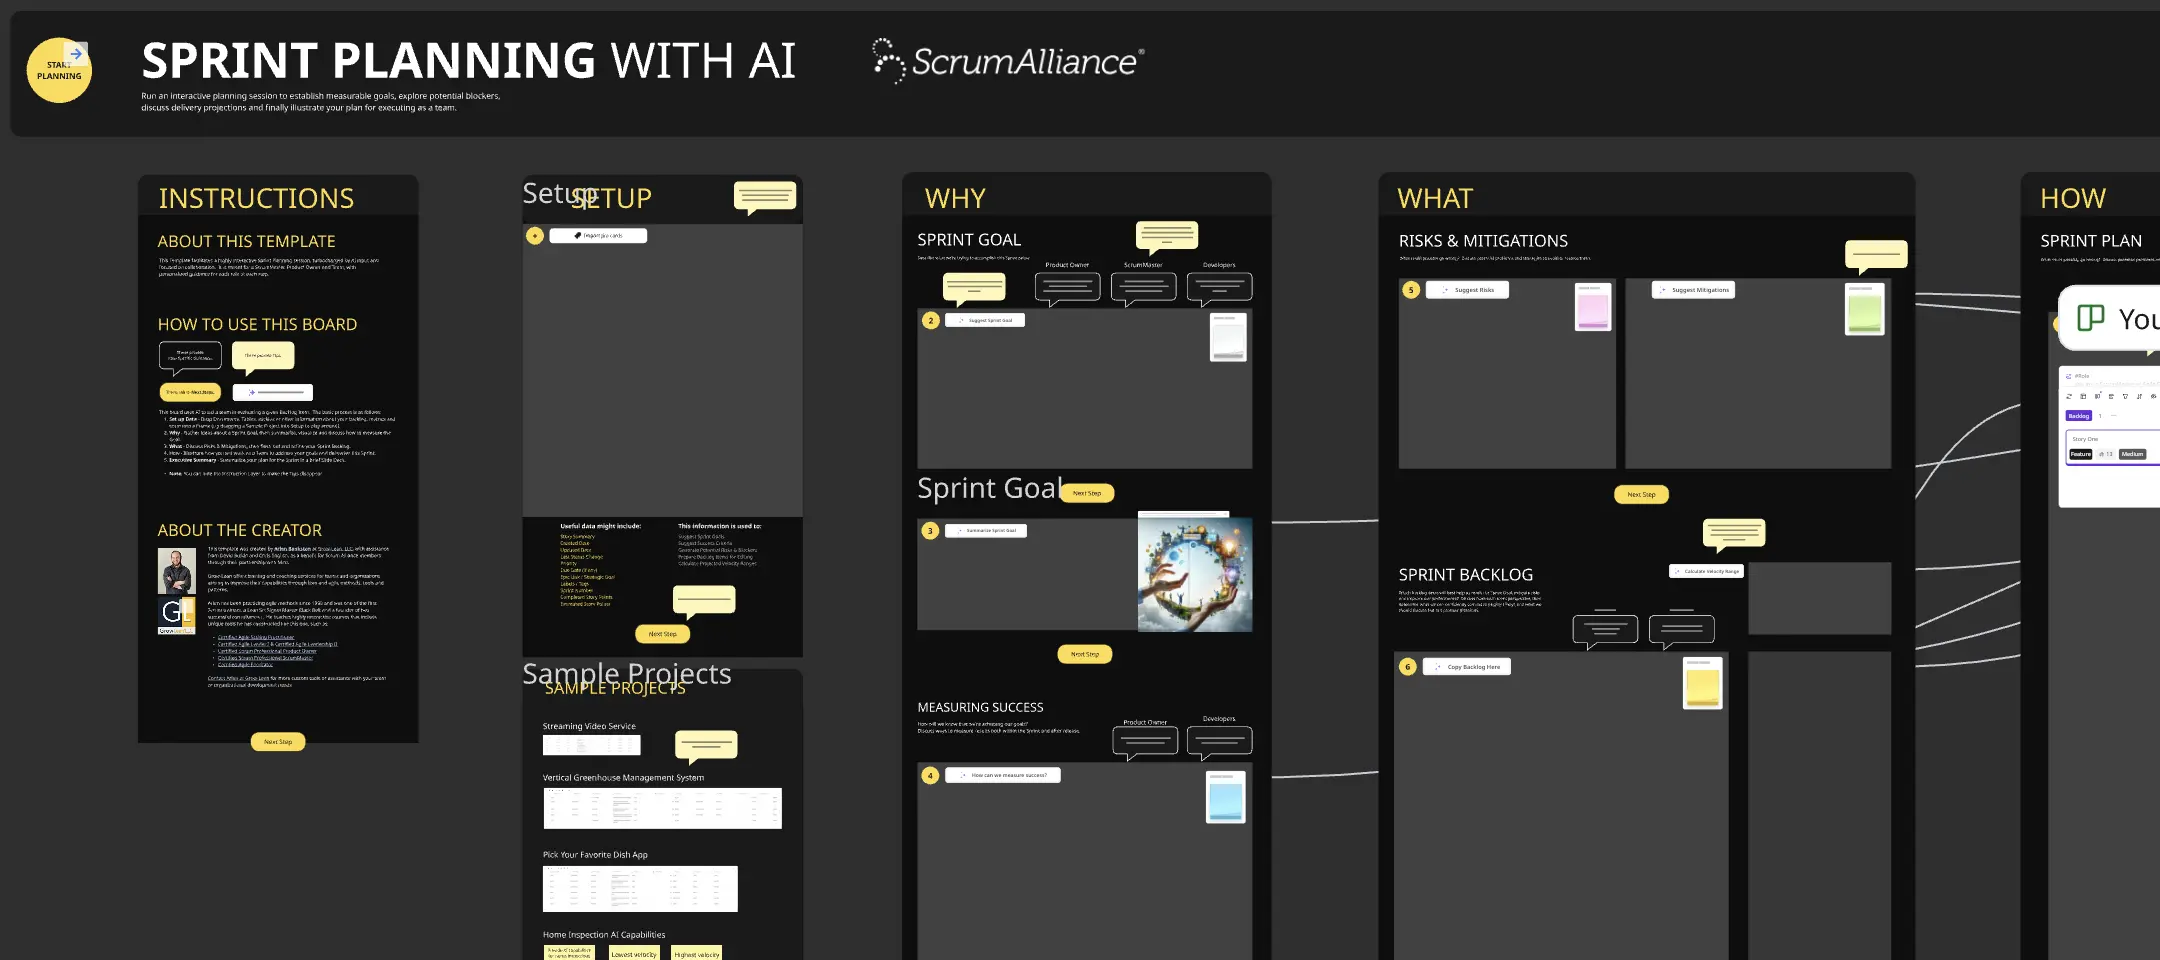Open the yellow tip bubble in Setup header
This screenshot has width=2160, height=960.
[x=765, y=196]
